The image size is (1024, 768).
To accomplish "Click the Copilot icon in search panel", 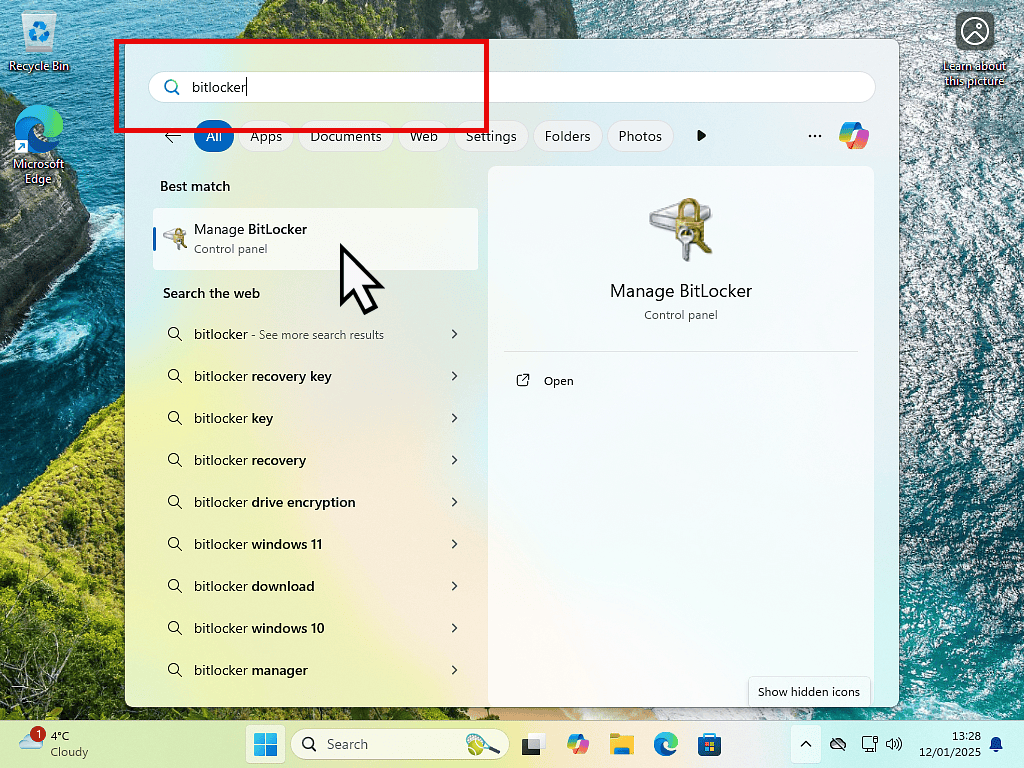I will 853,136.
